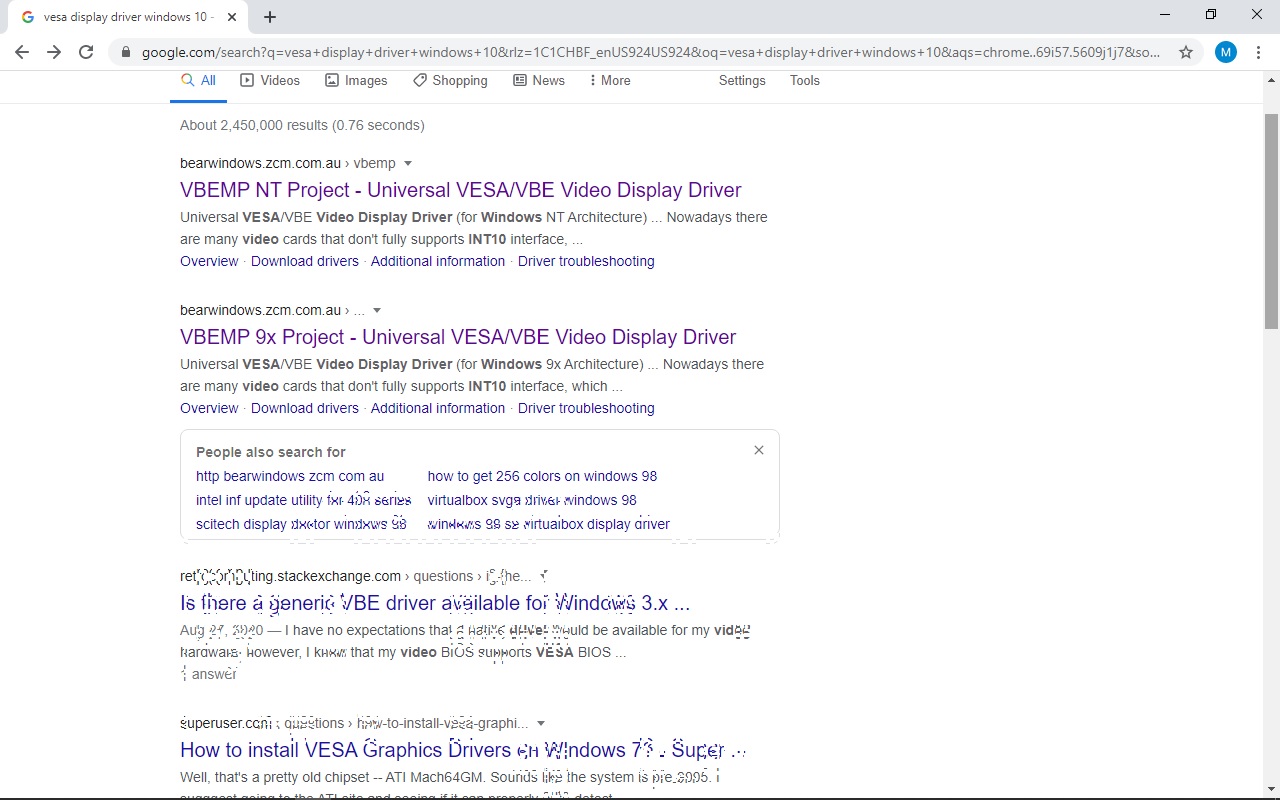Screen dimensions: 1280x800
Task: Open a new browser tab
Action: click(270, 17)
